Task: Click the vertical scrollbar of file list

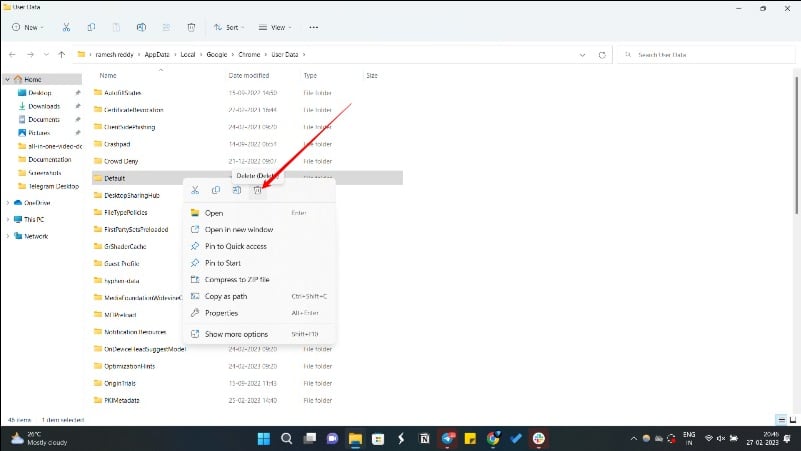Action: (x=796, y=146)
